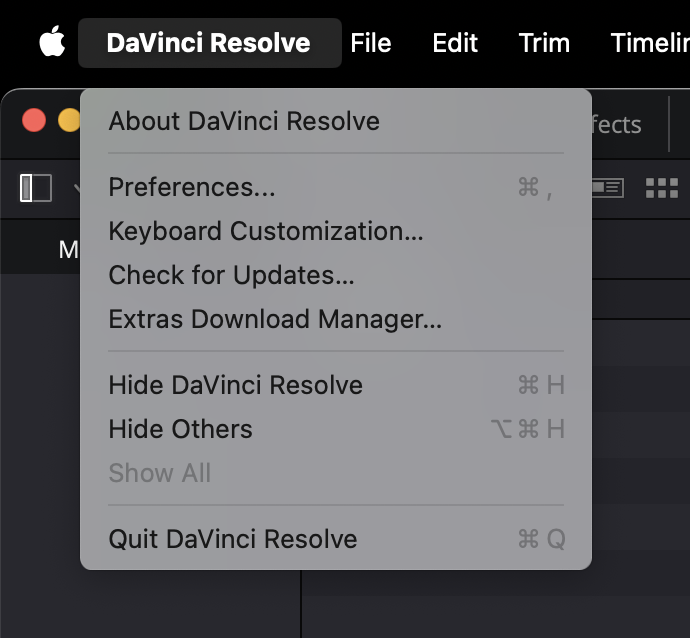Open the Apple menu
690x638 pixels.
pos(52,43)
